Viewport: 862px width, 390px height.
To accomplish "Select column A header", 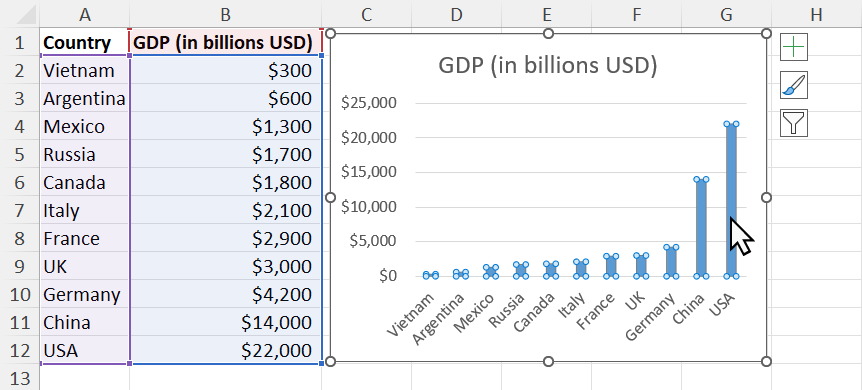I will tap(85, 14).
